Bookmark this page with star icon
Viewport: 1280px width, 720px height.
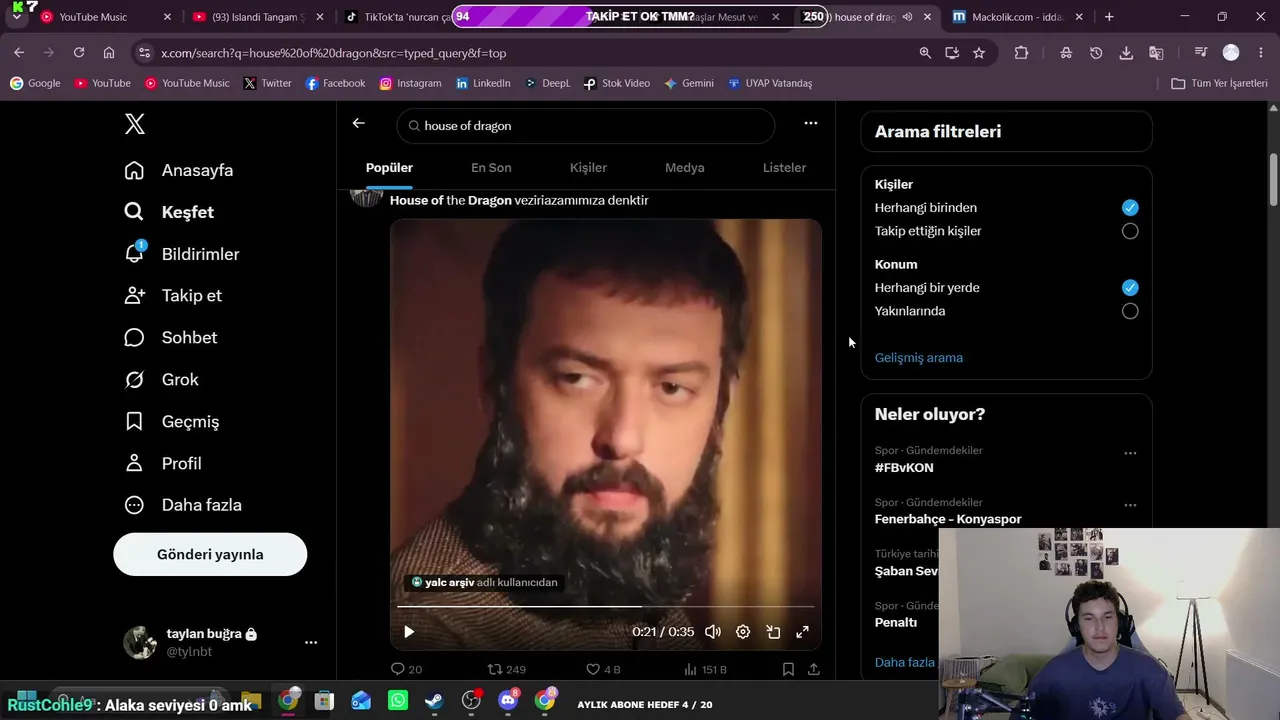point(979,53)
